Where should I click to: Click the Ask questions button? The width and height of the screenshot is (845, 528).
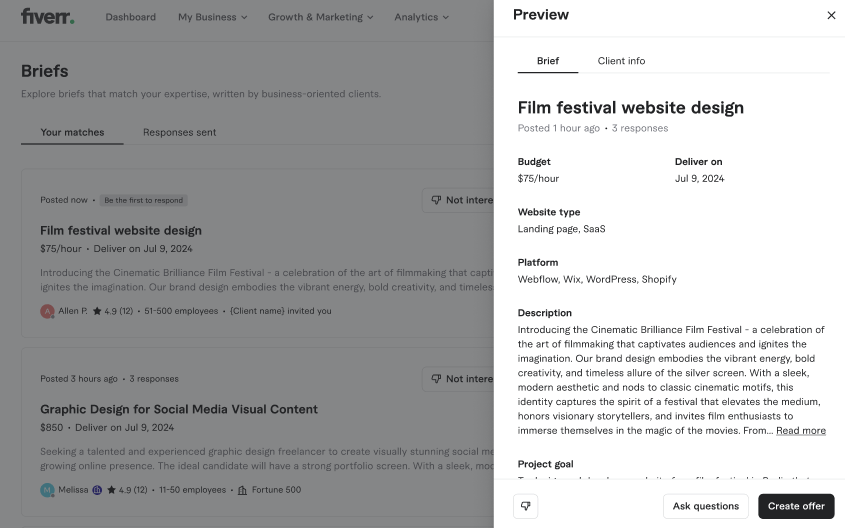[705, 506]
